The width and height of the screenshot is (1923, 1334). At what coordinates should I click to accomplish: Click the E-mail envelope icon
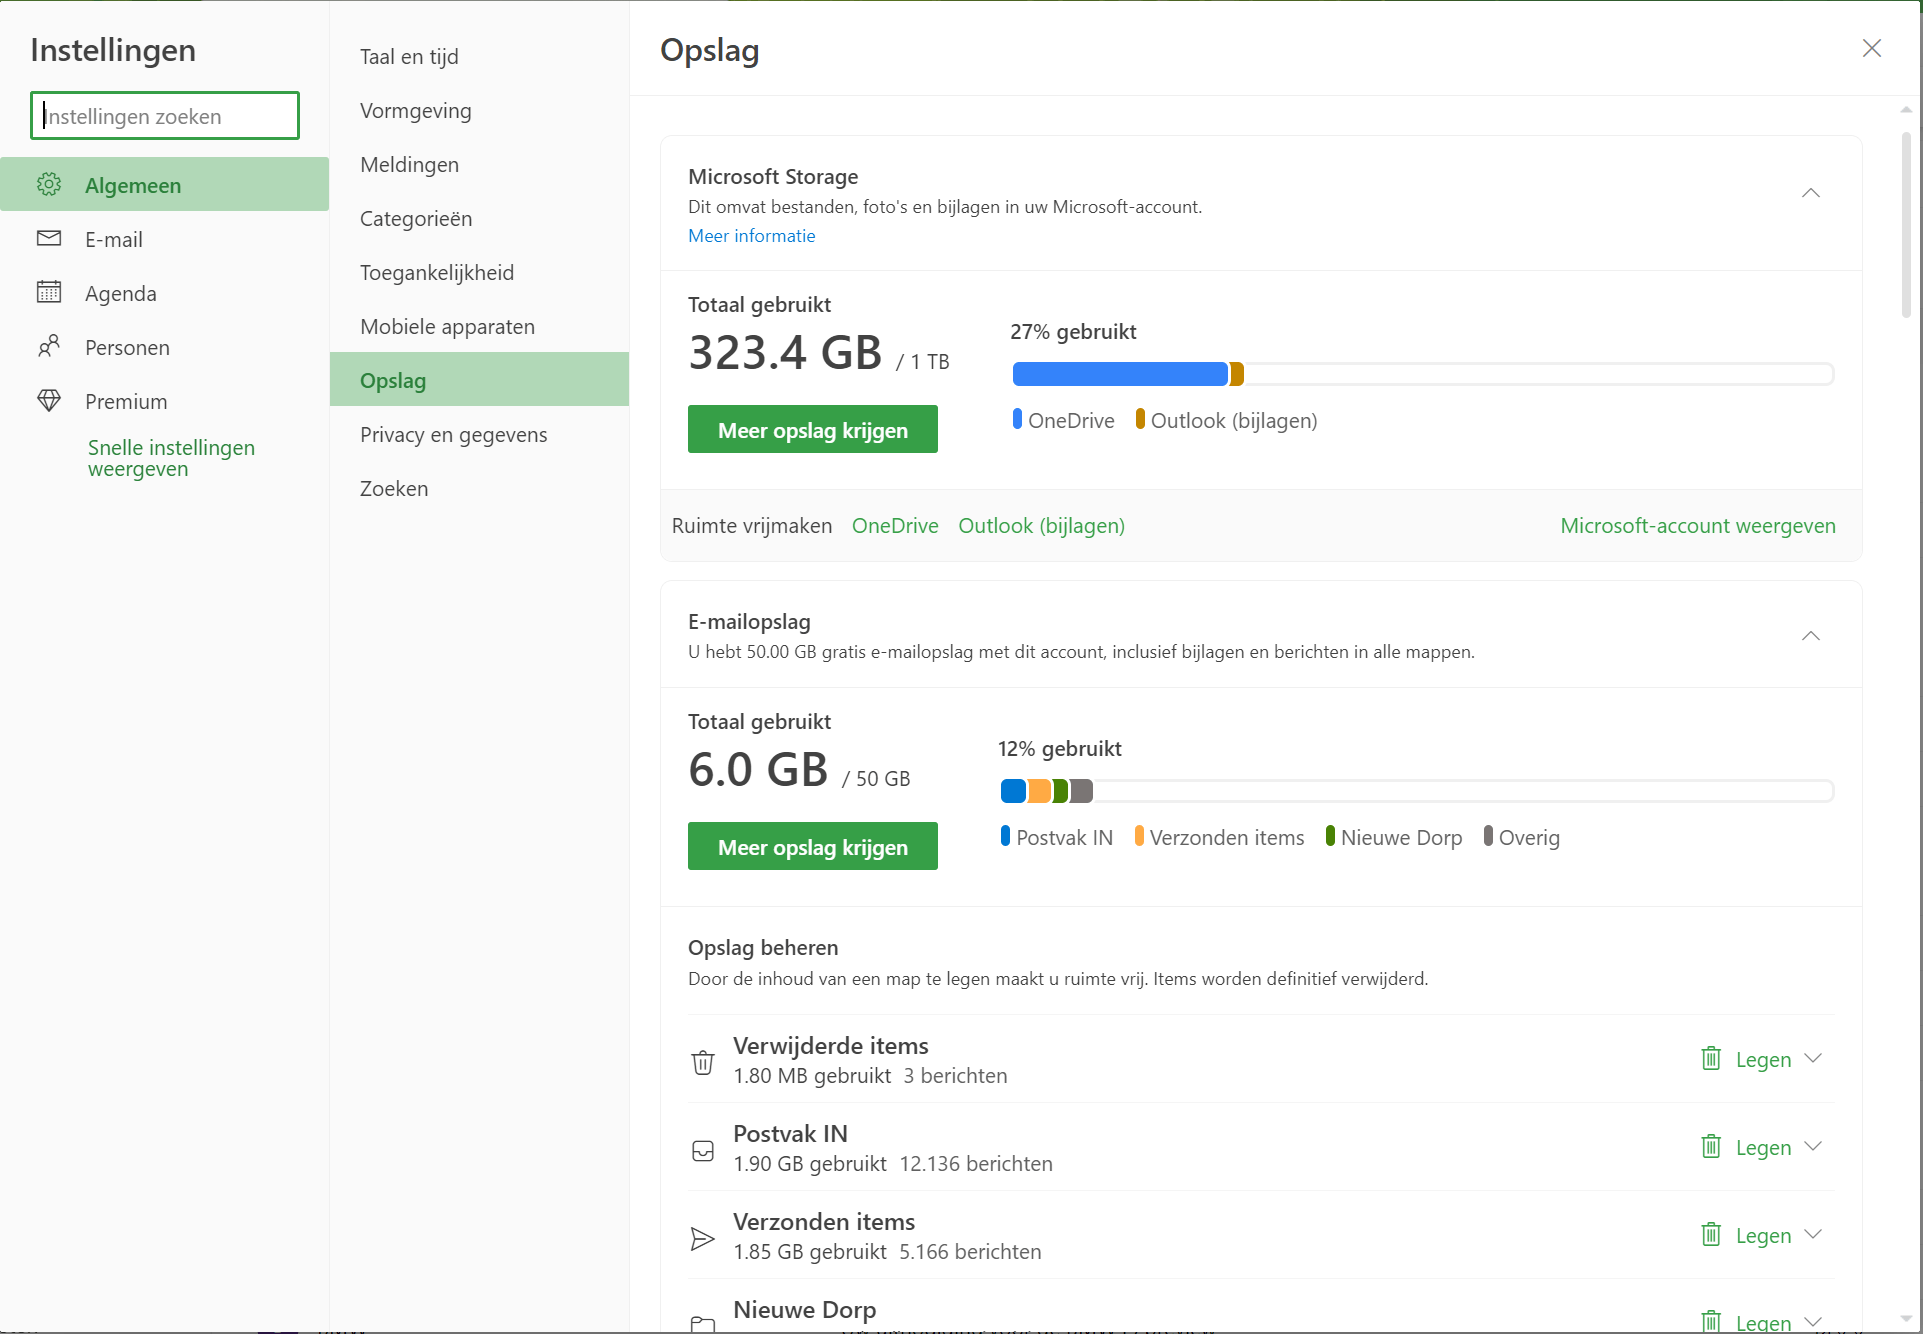[x=49, y=238]
